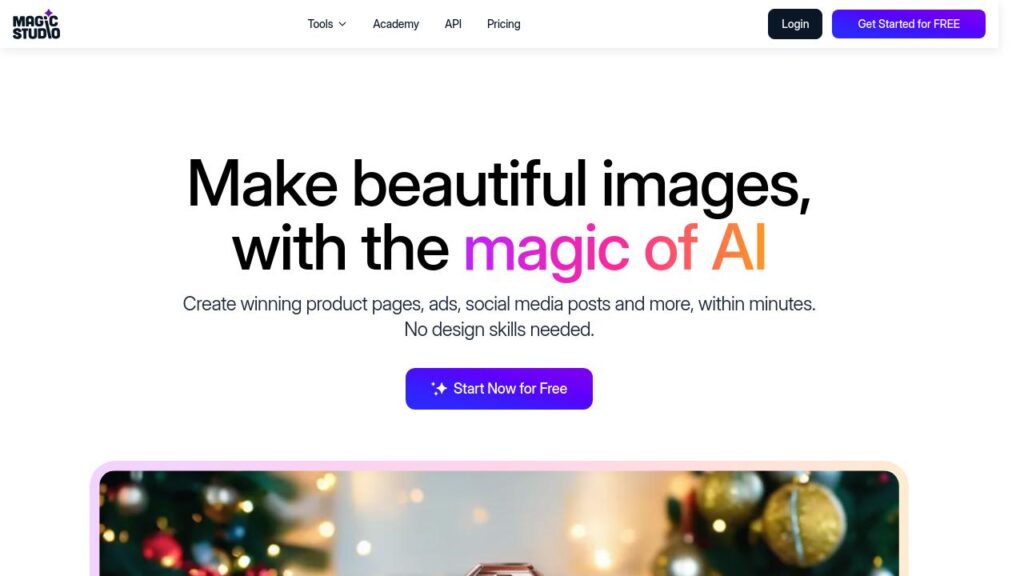This screenshot has height=576, width=1024.
Task: Click the purple star in the logo
Action: pos(48,13)
